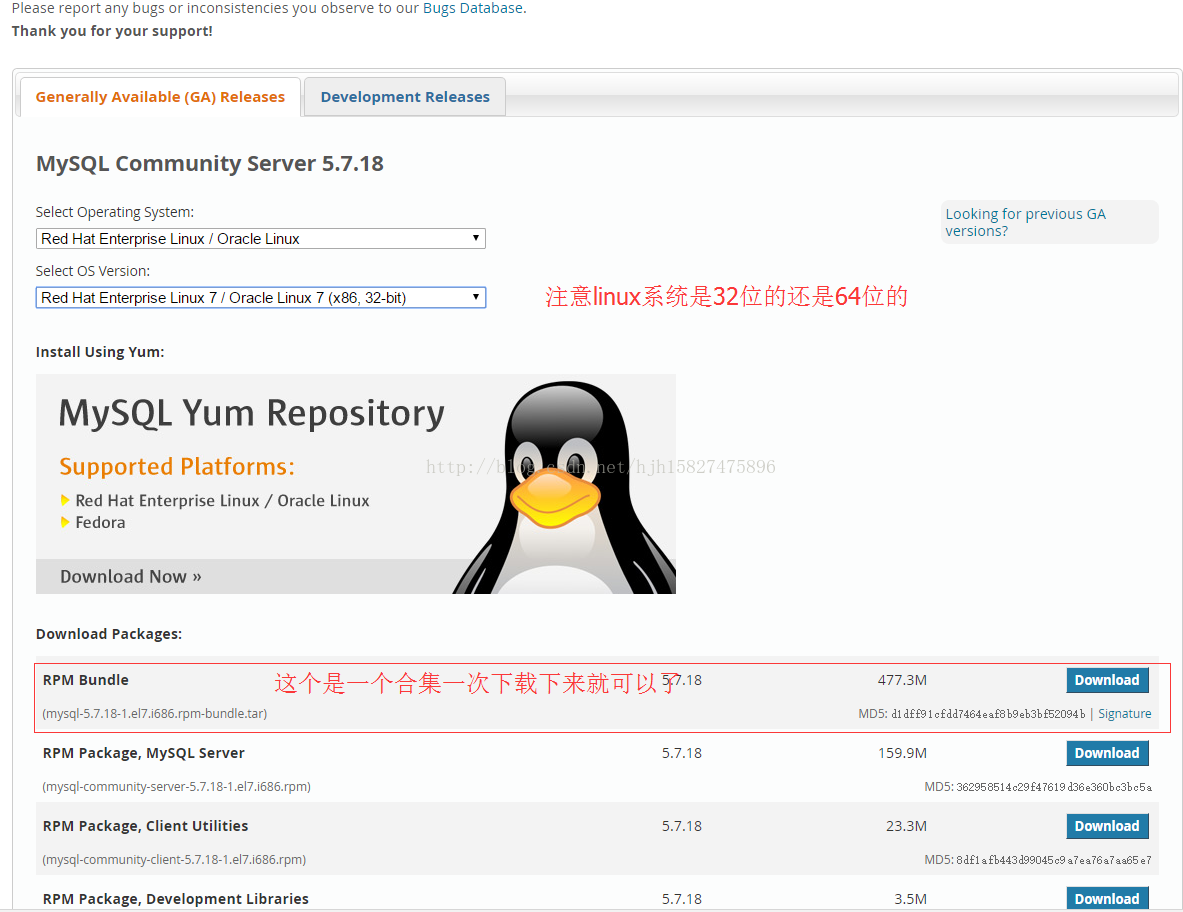Image resolution: width=1183 pixels, height=912 pixels.
Task: Click Download Now in Yum banner
Action: click(x=131, y=576)
